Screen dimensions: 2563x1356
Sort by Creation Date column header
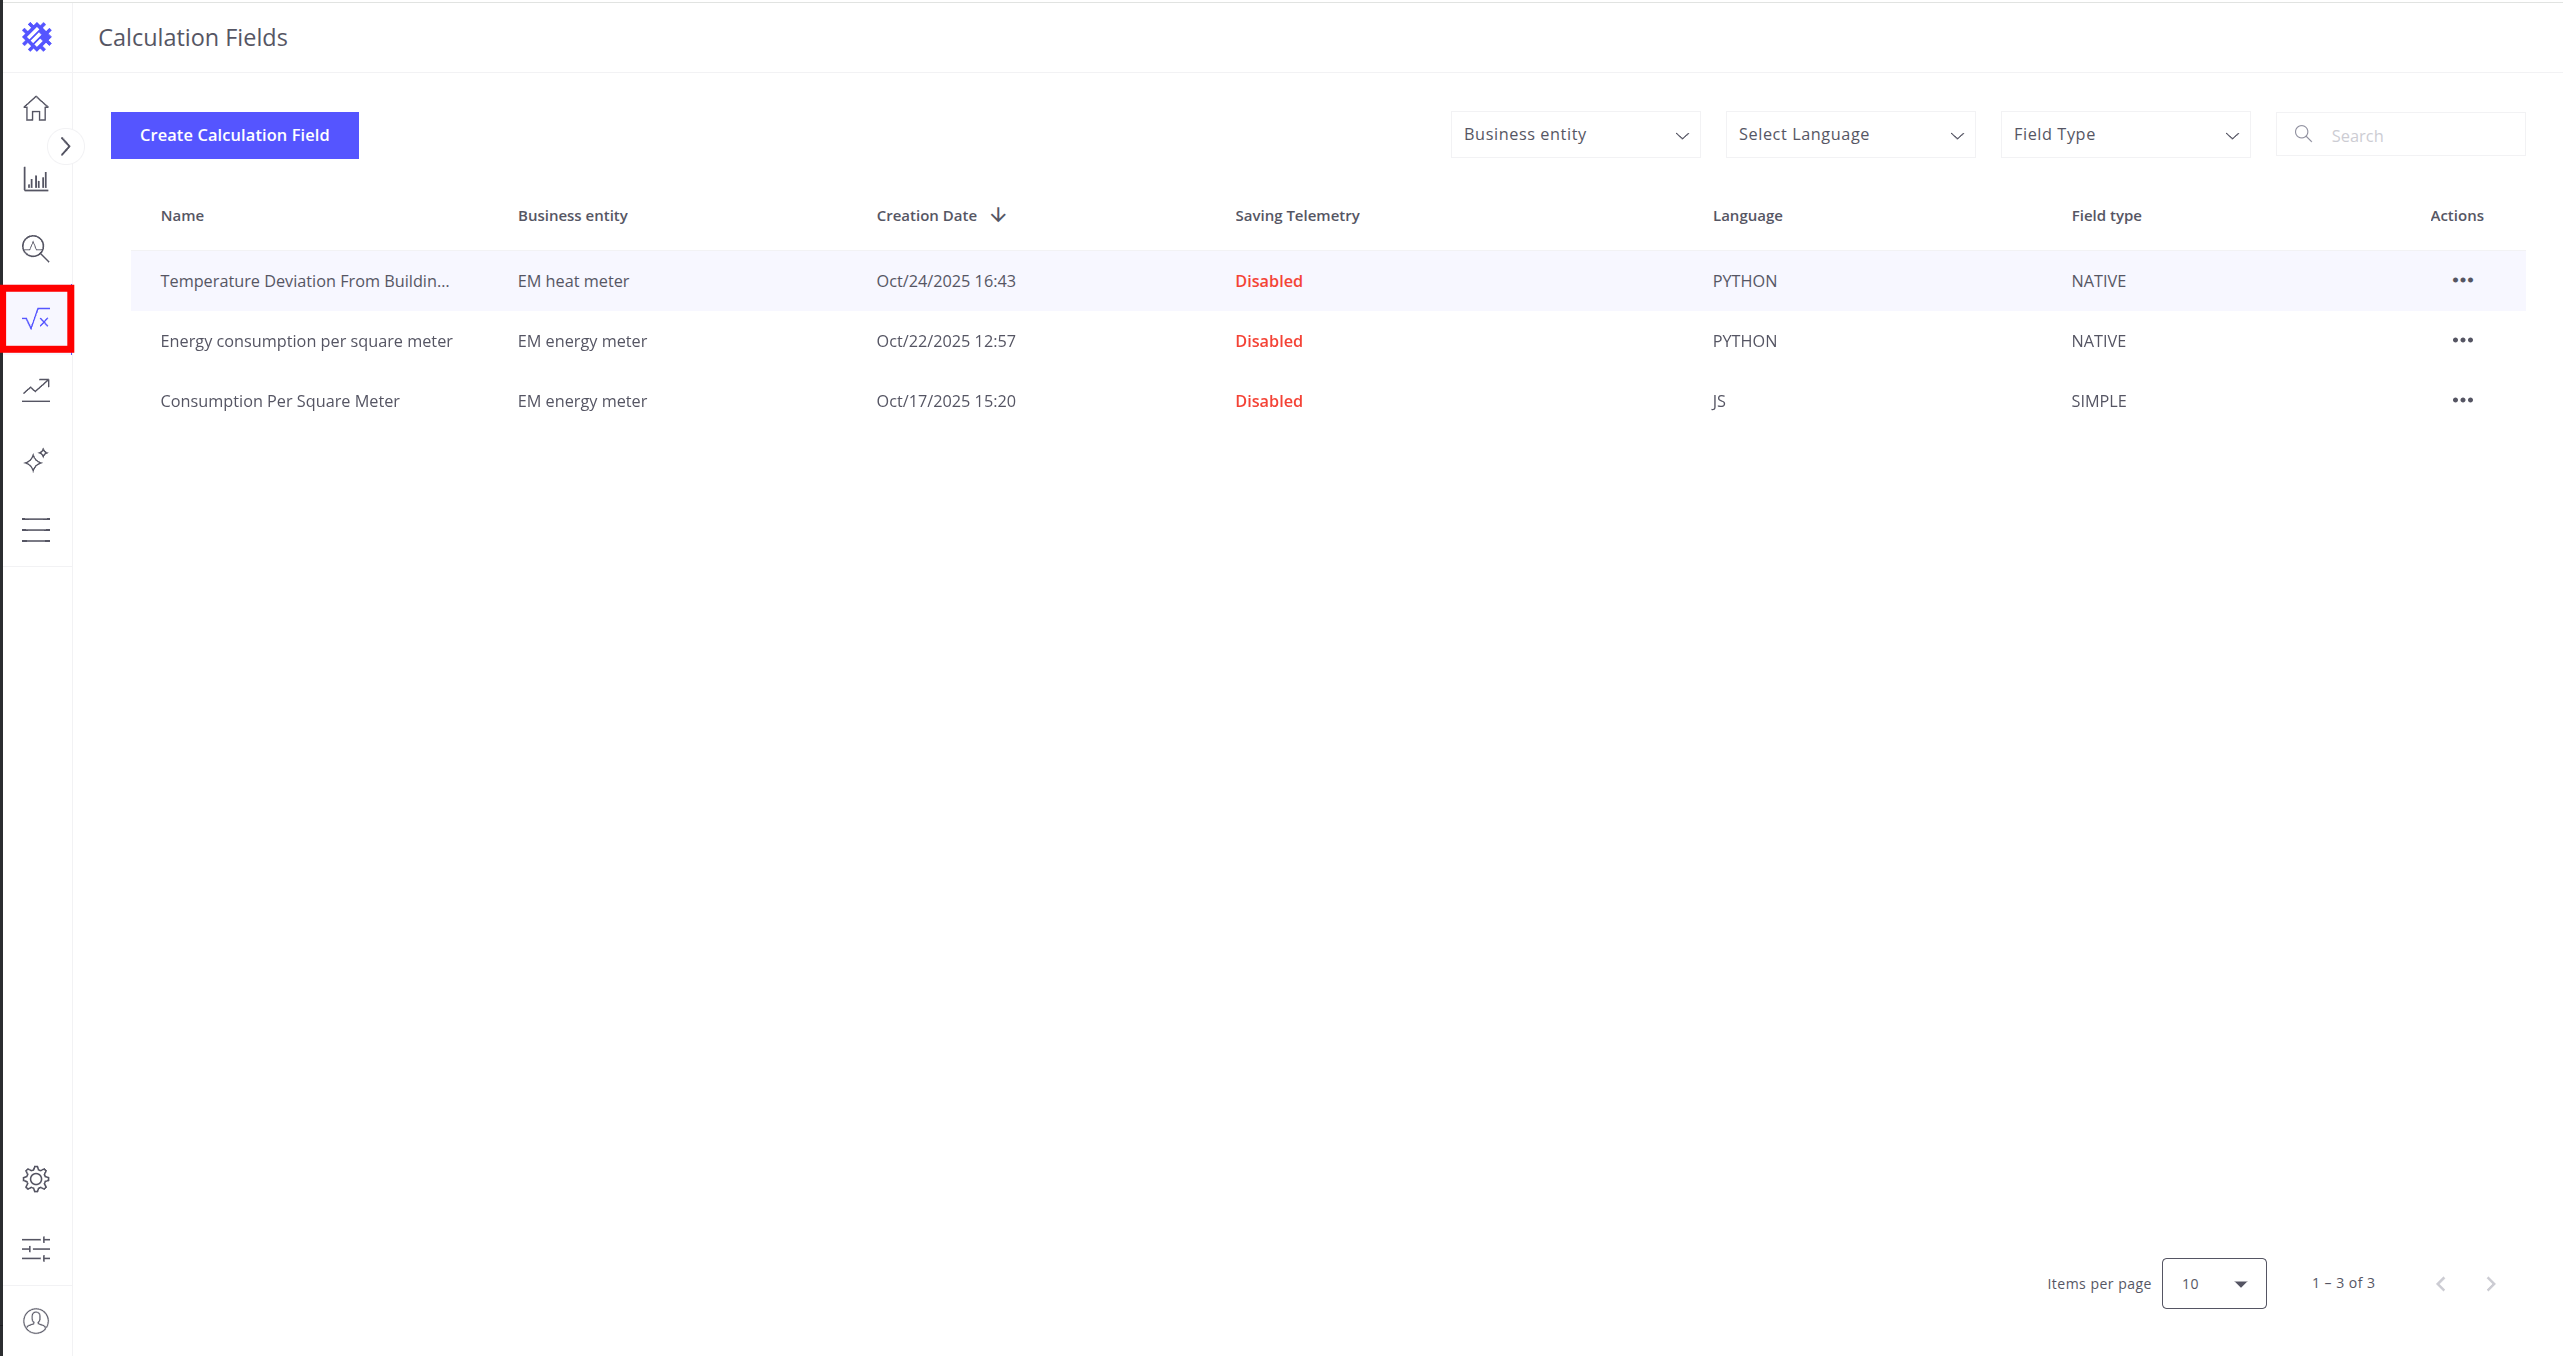click(927, 215)
